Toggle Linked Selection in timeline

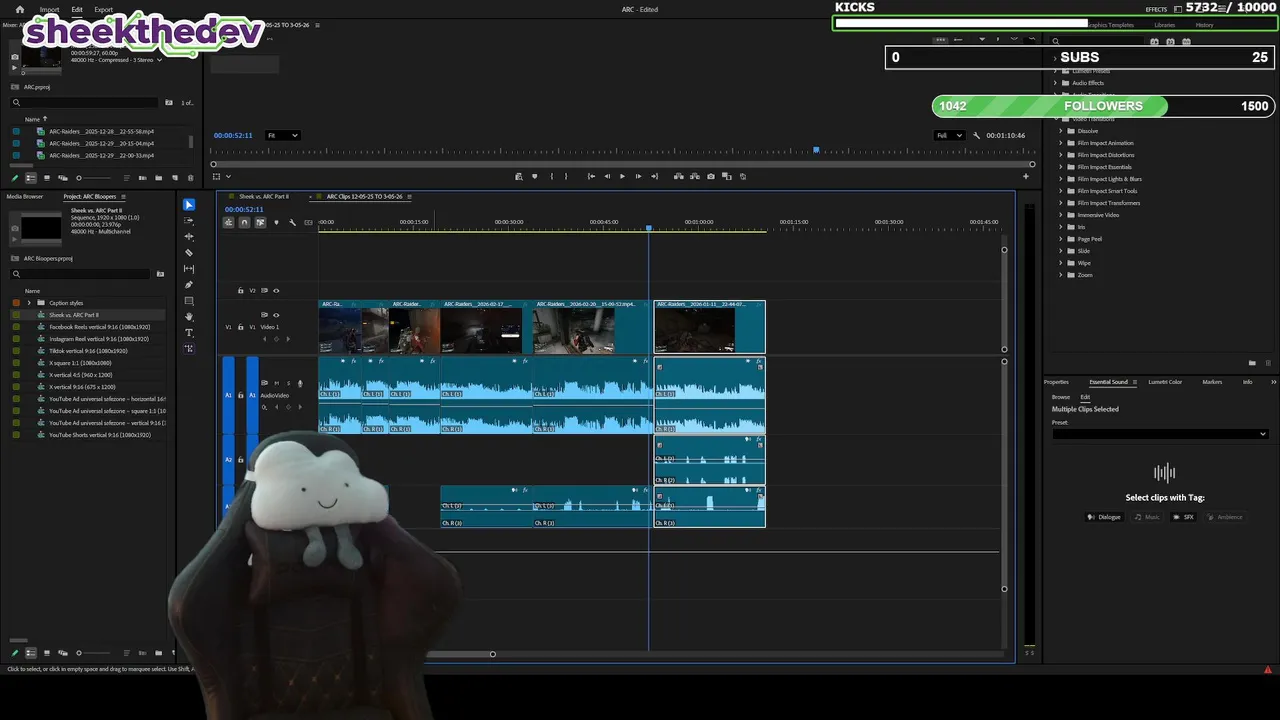point(260,222)
